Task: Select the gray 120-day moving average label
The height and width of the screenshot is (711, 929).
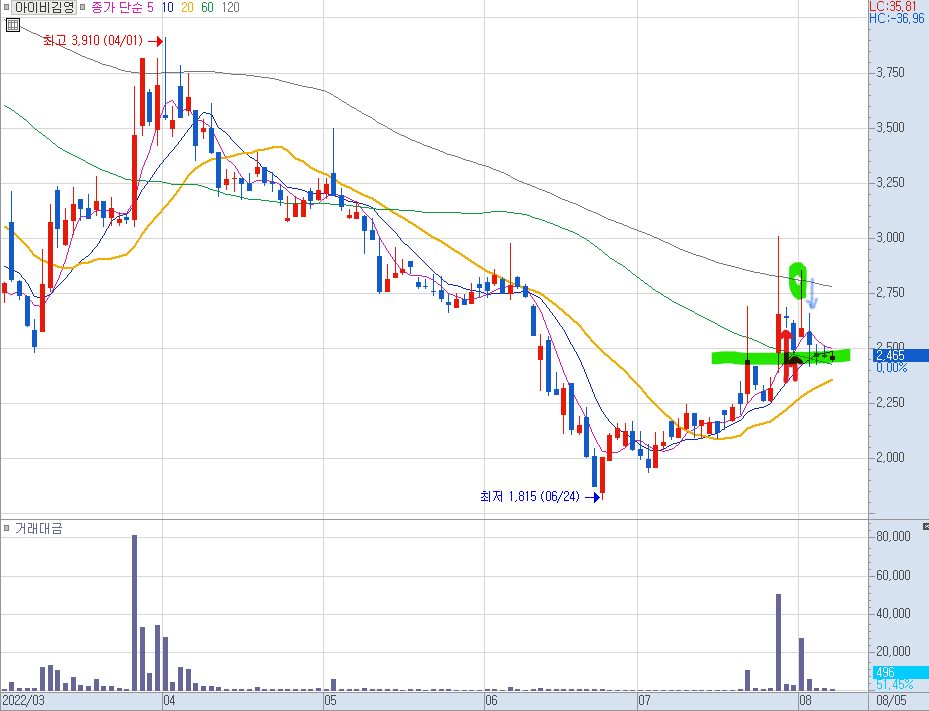Action: pos(230,7)
